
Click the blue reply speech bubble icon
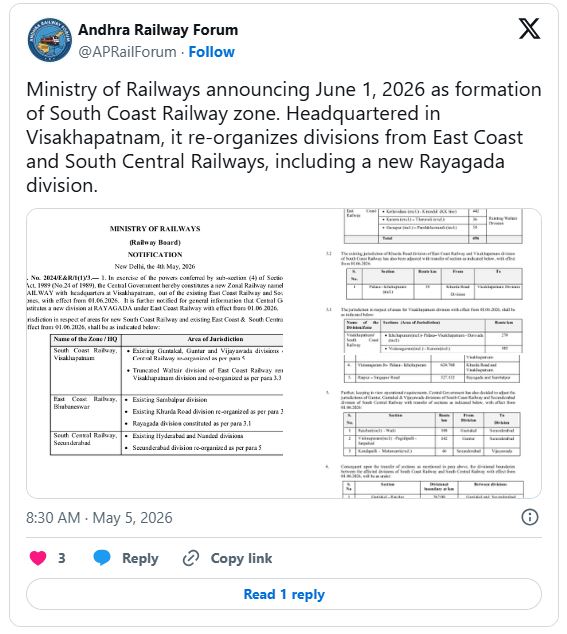pos(102,558)
